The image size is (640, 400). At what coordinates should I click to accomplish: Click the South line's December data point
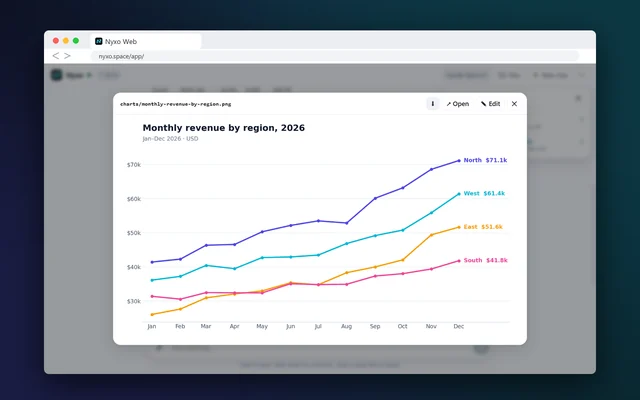tap(459, 261)
